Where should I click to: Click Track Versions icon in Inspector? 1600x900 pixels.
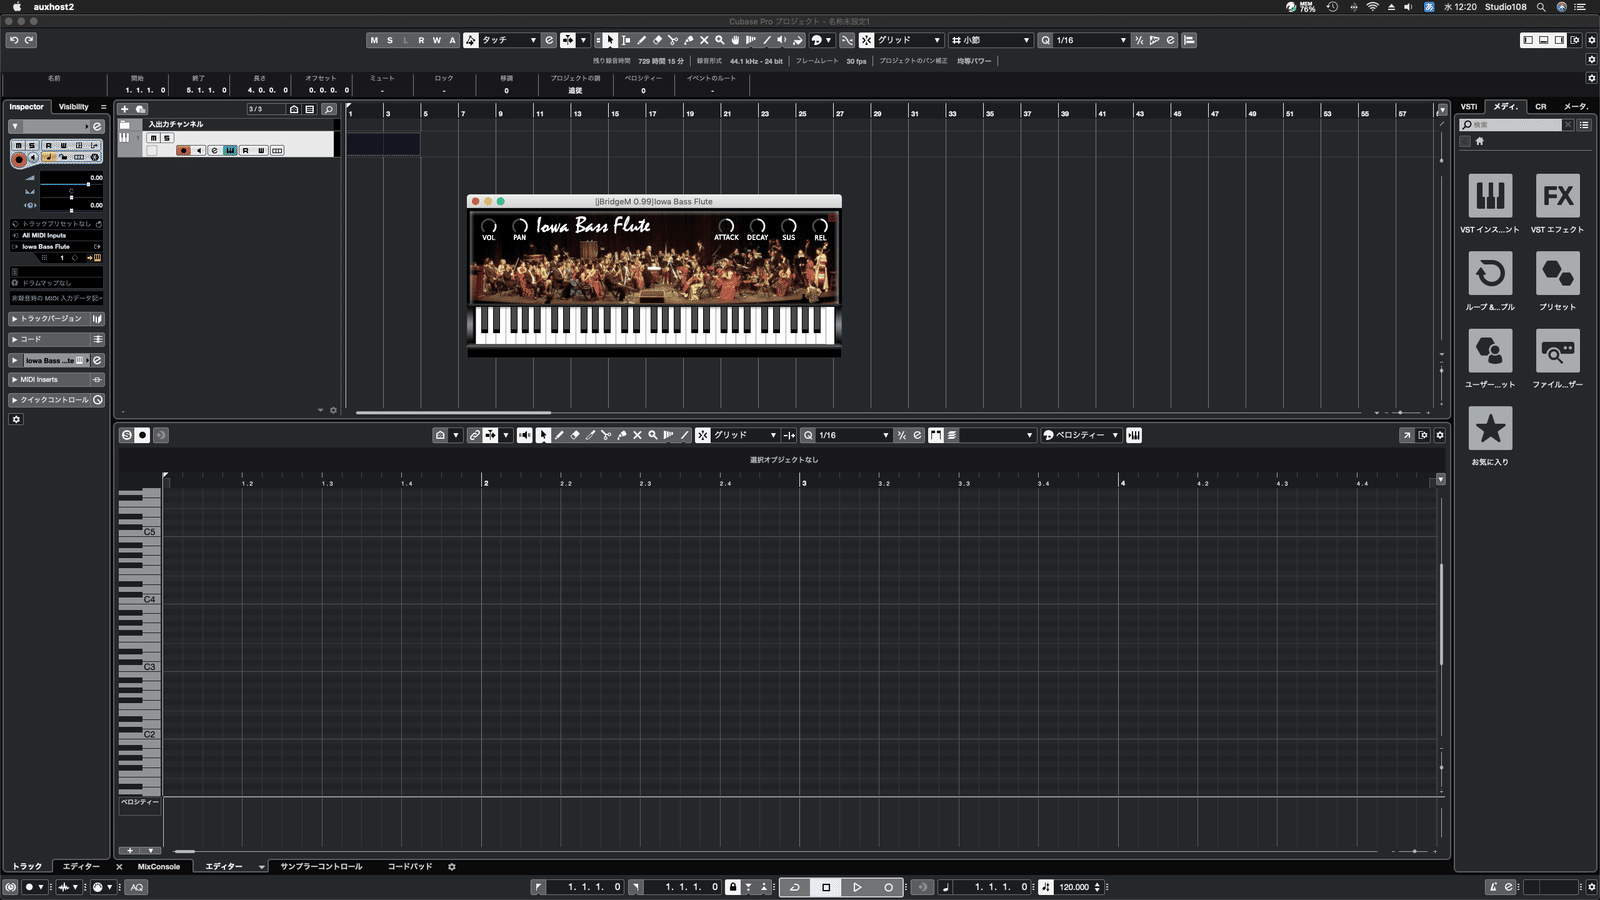[97, 319]
